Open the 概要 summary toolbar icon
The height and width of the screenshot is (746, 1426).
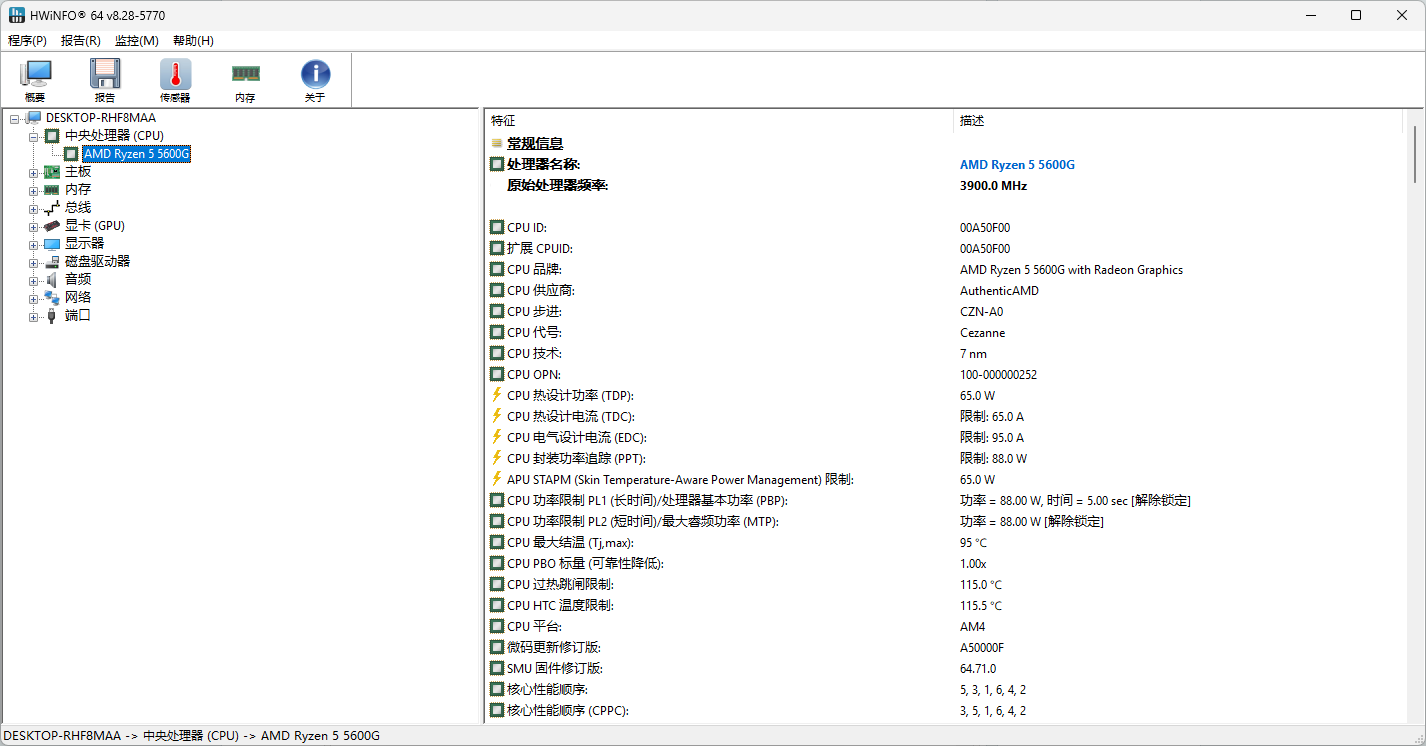[x=35, y=74]
